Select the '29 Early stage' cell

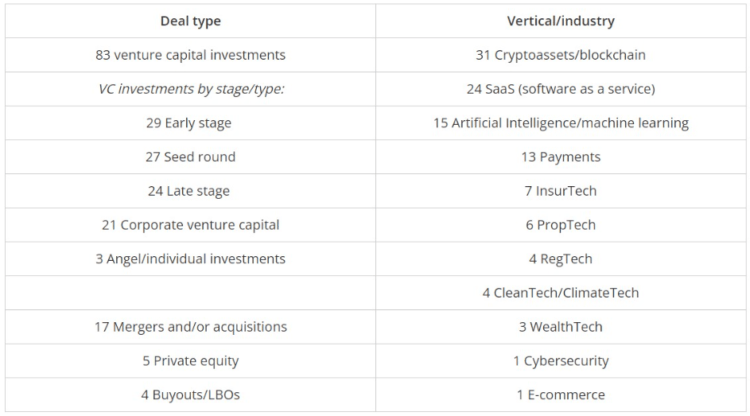pos(190,123)
